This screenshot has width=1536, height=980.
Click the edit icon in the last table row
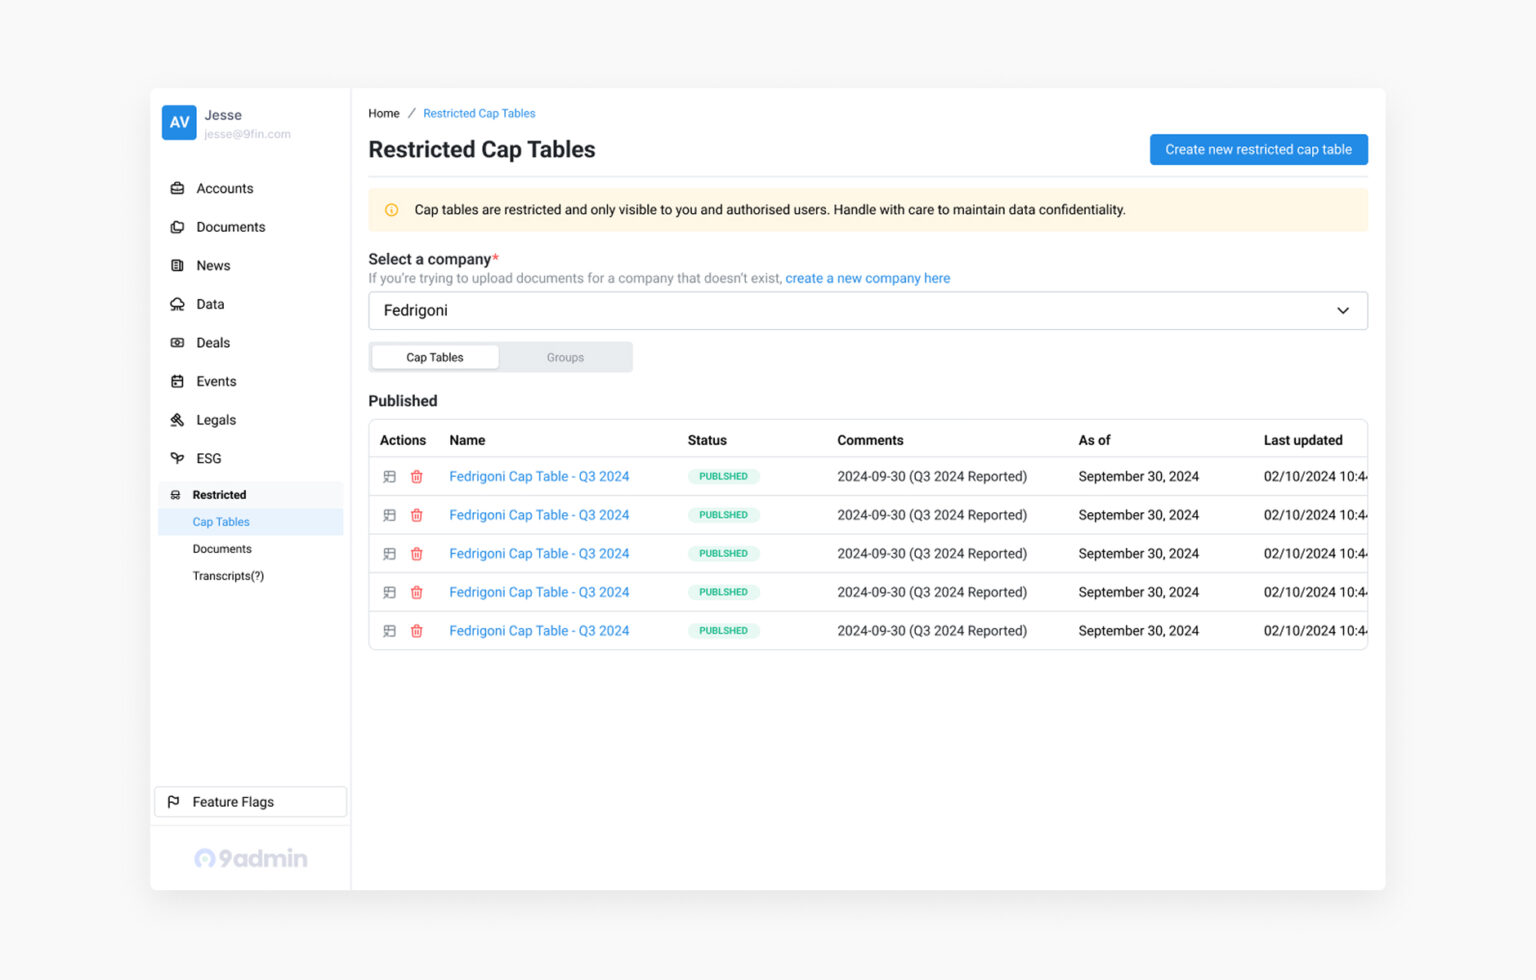[x=390, y=631]
